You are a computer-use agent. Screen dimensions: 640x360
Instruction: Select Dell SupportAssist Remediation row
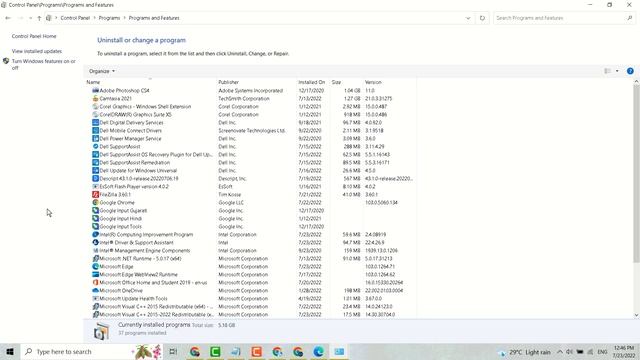coord(250,162)
